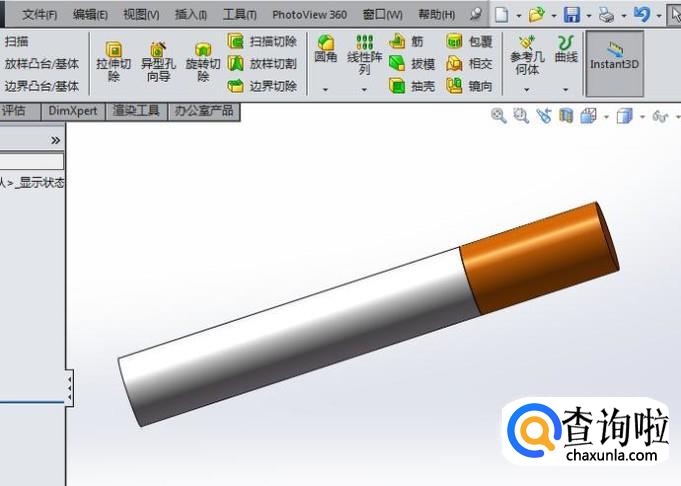Select the 扫描 sweep boss feature
This screenshot has width=681, height=486.
click(x=17, y=42)
